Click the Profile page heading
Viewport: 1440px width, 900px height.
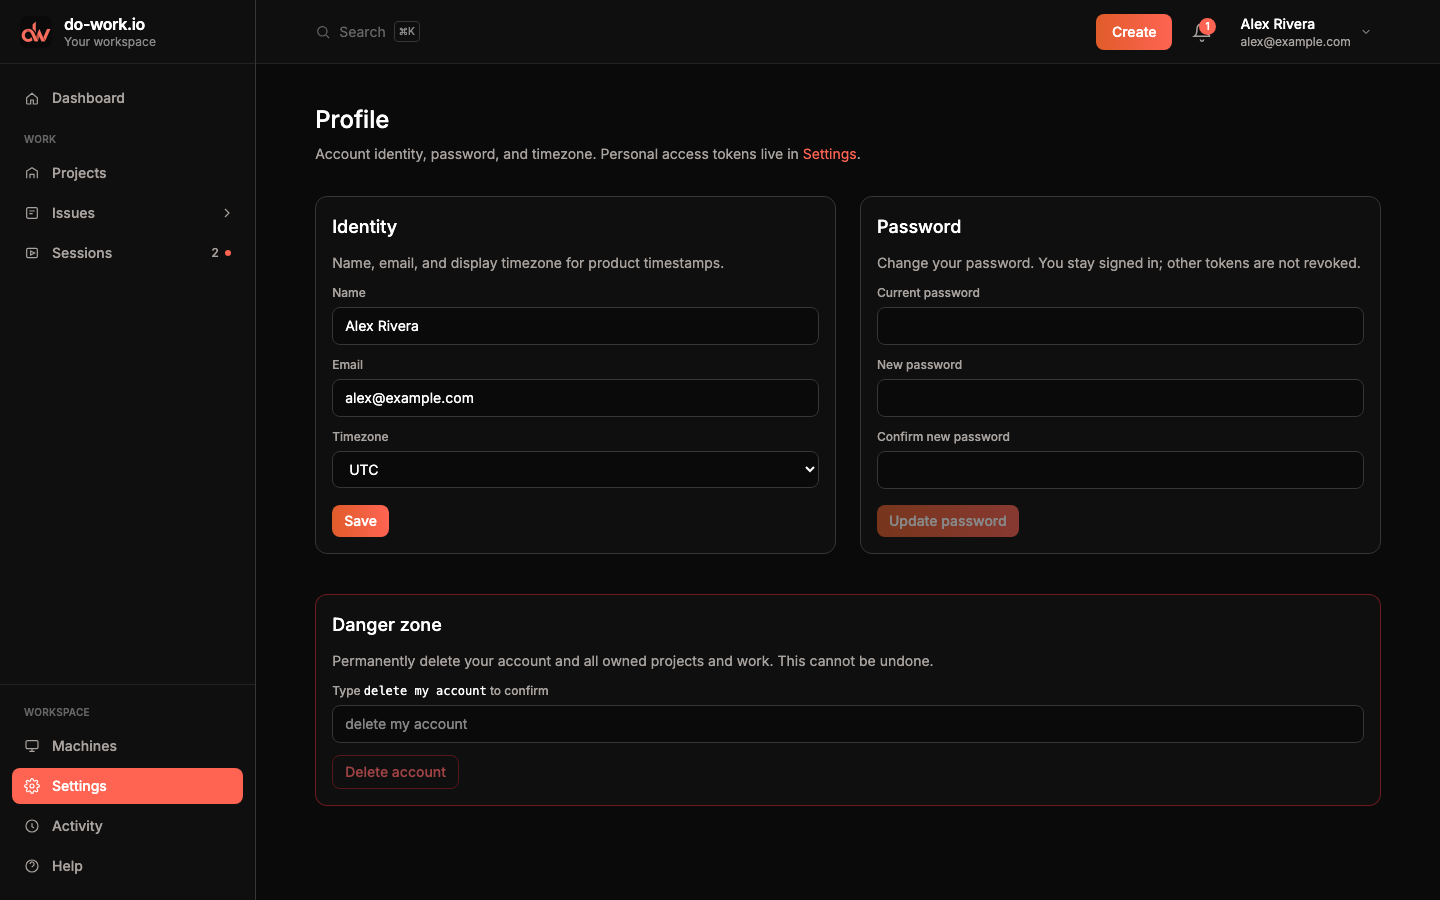coord(352,119)
